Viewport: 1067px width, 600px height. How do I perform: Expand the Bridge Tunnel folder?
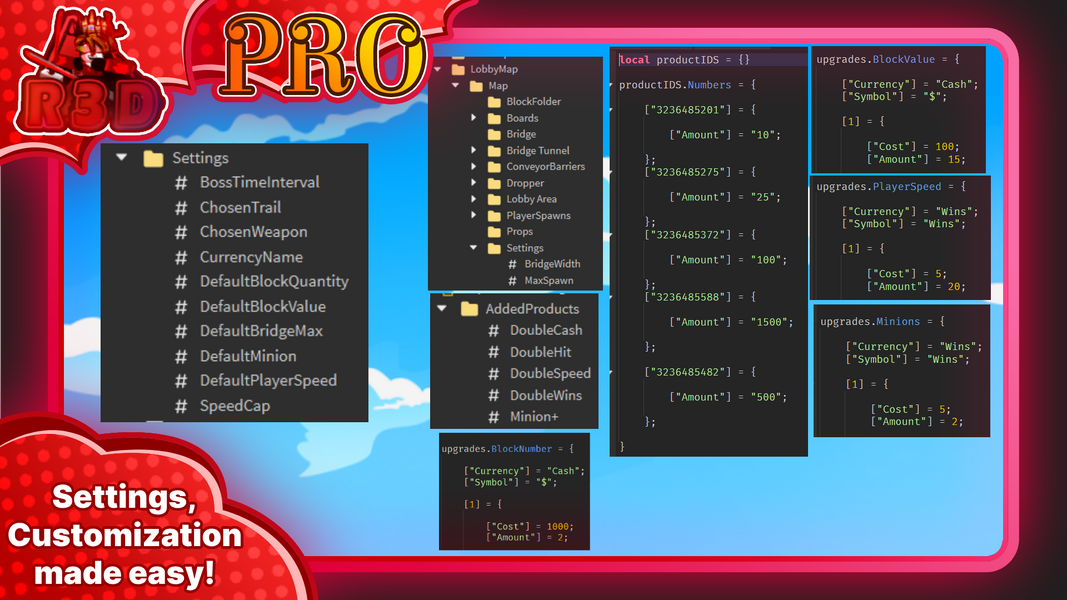click(x=474, y=150)
